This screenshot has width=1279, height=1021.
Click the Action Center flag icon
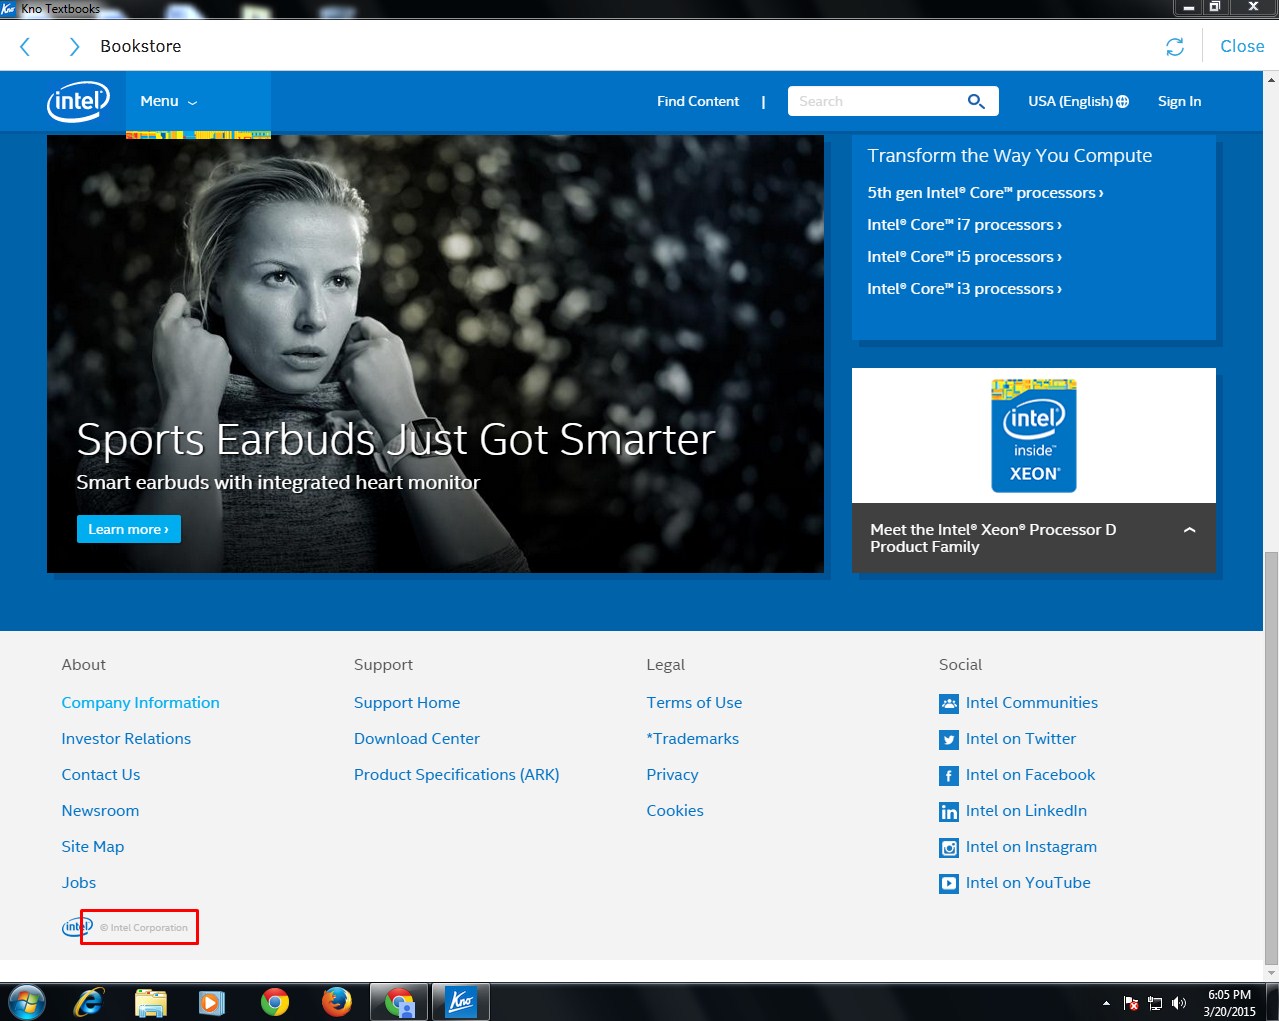pyautogui.click(x=1131, y=1003)
